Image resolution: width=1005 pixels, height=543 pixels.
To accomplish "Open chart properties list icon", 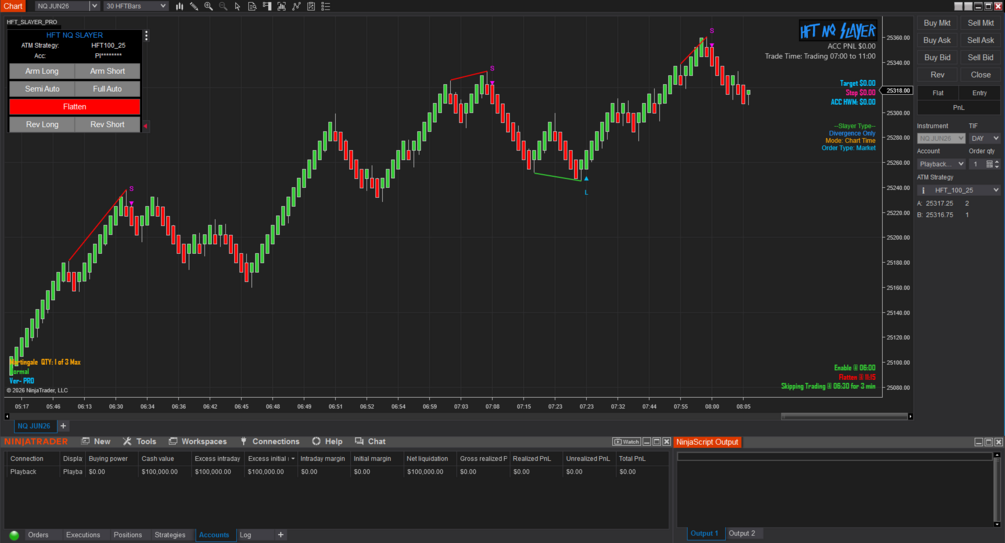I will coord(326,6).
